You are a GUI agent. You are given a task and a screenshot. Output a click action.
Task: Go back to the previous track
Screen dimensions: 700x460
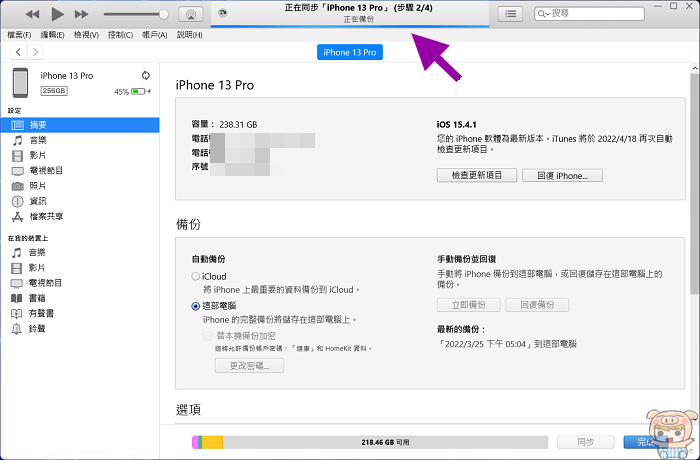[32, 14]
